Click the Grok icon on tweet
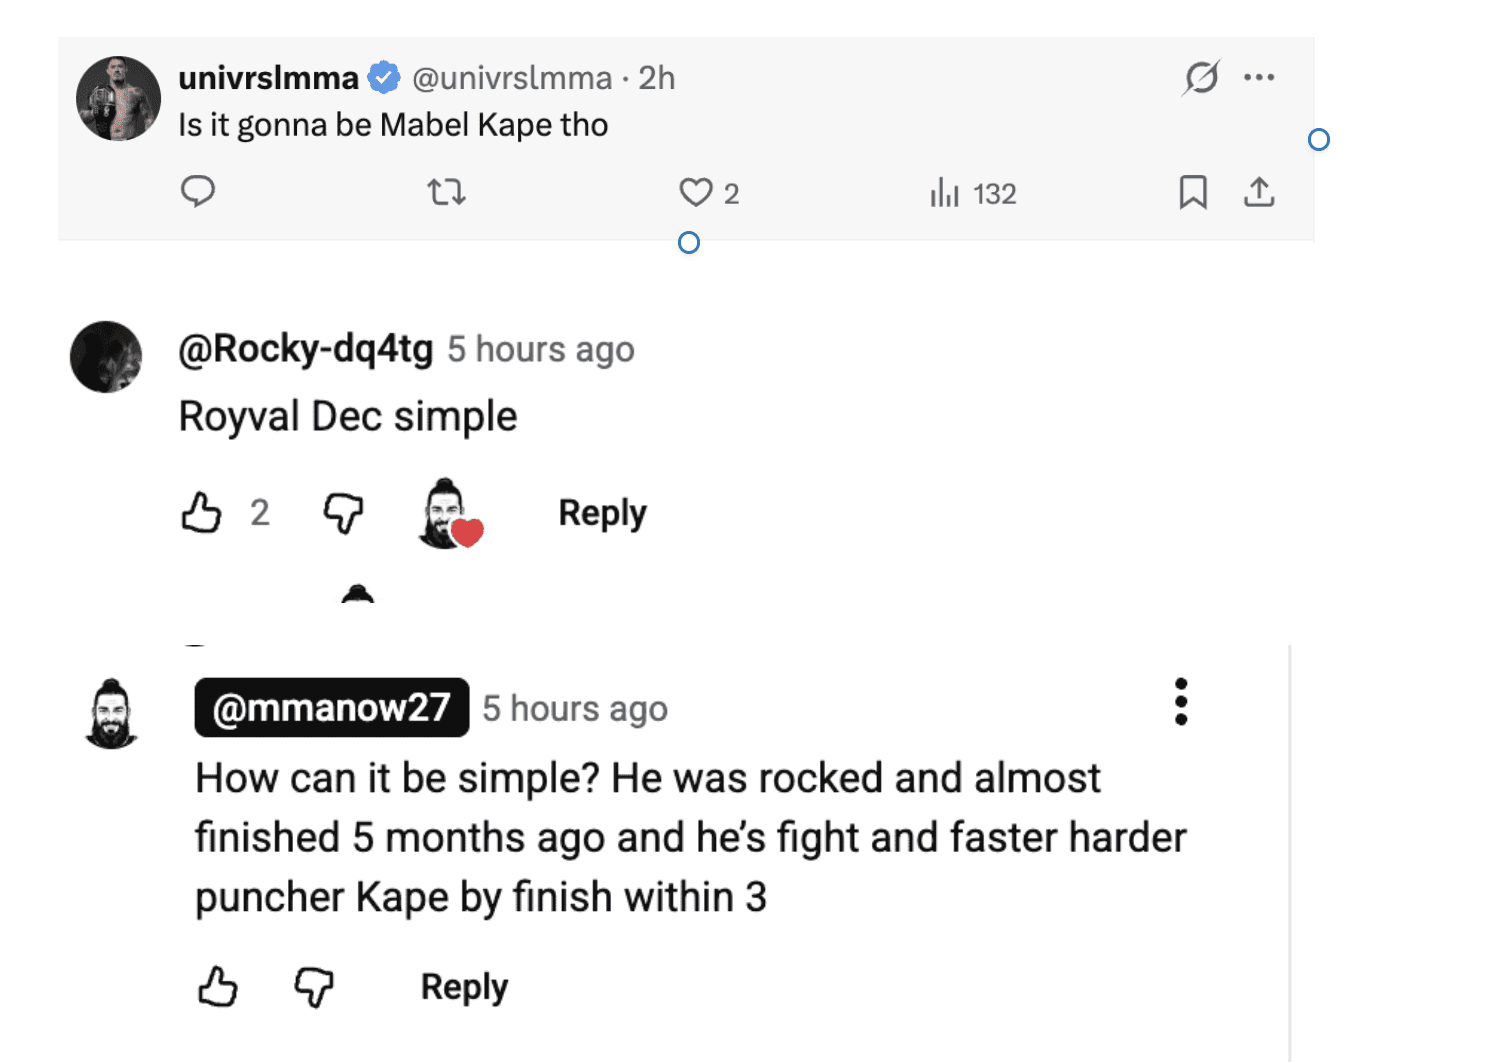 1201,77
